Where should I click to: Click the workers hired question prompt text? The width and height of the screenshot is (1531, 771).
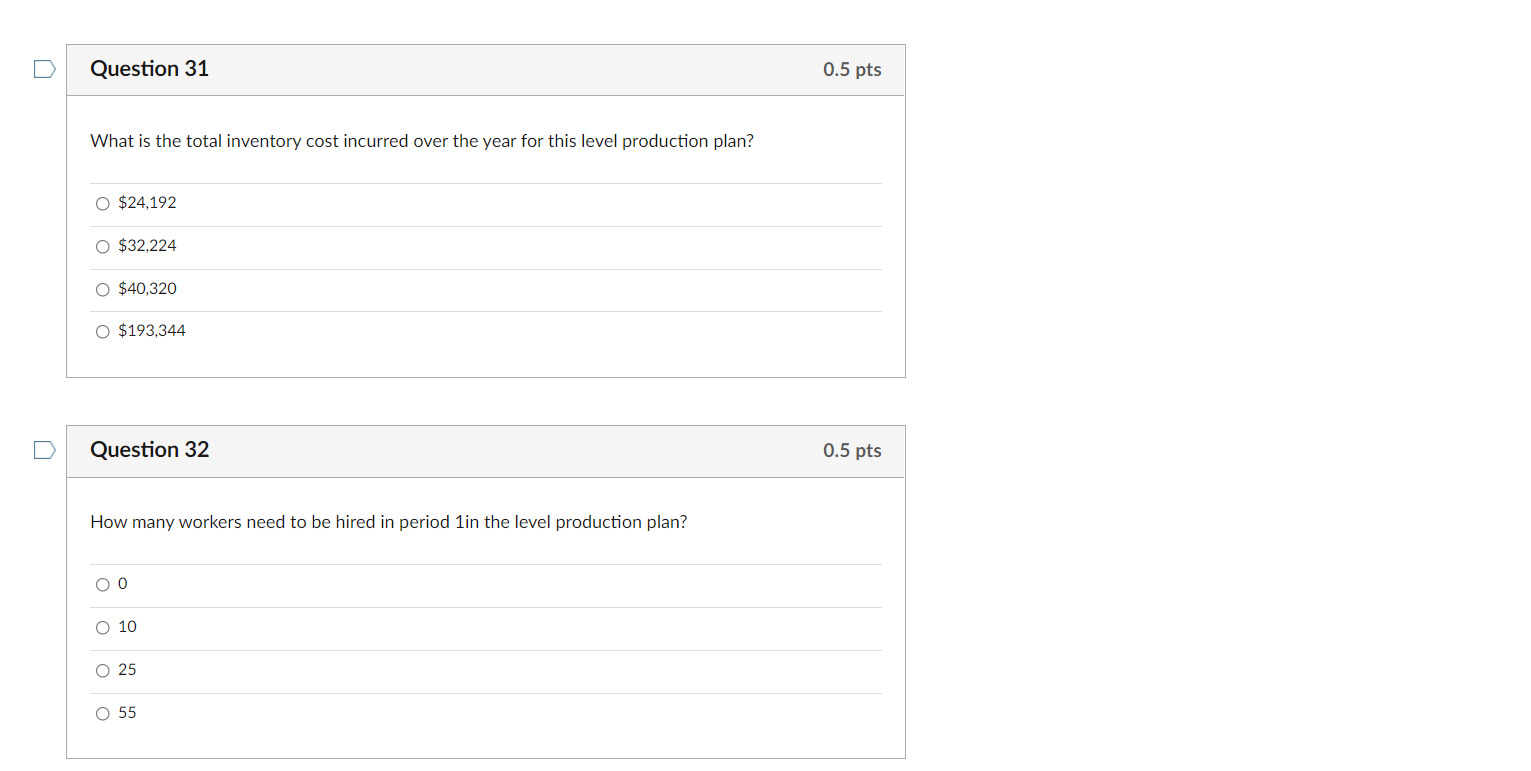(388, 521)
